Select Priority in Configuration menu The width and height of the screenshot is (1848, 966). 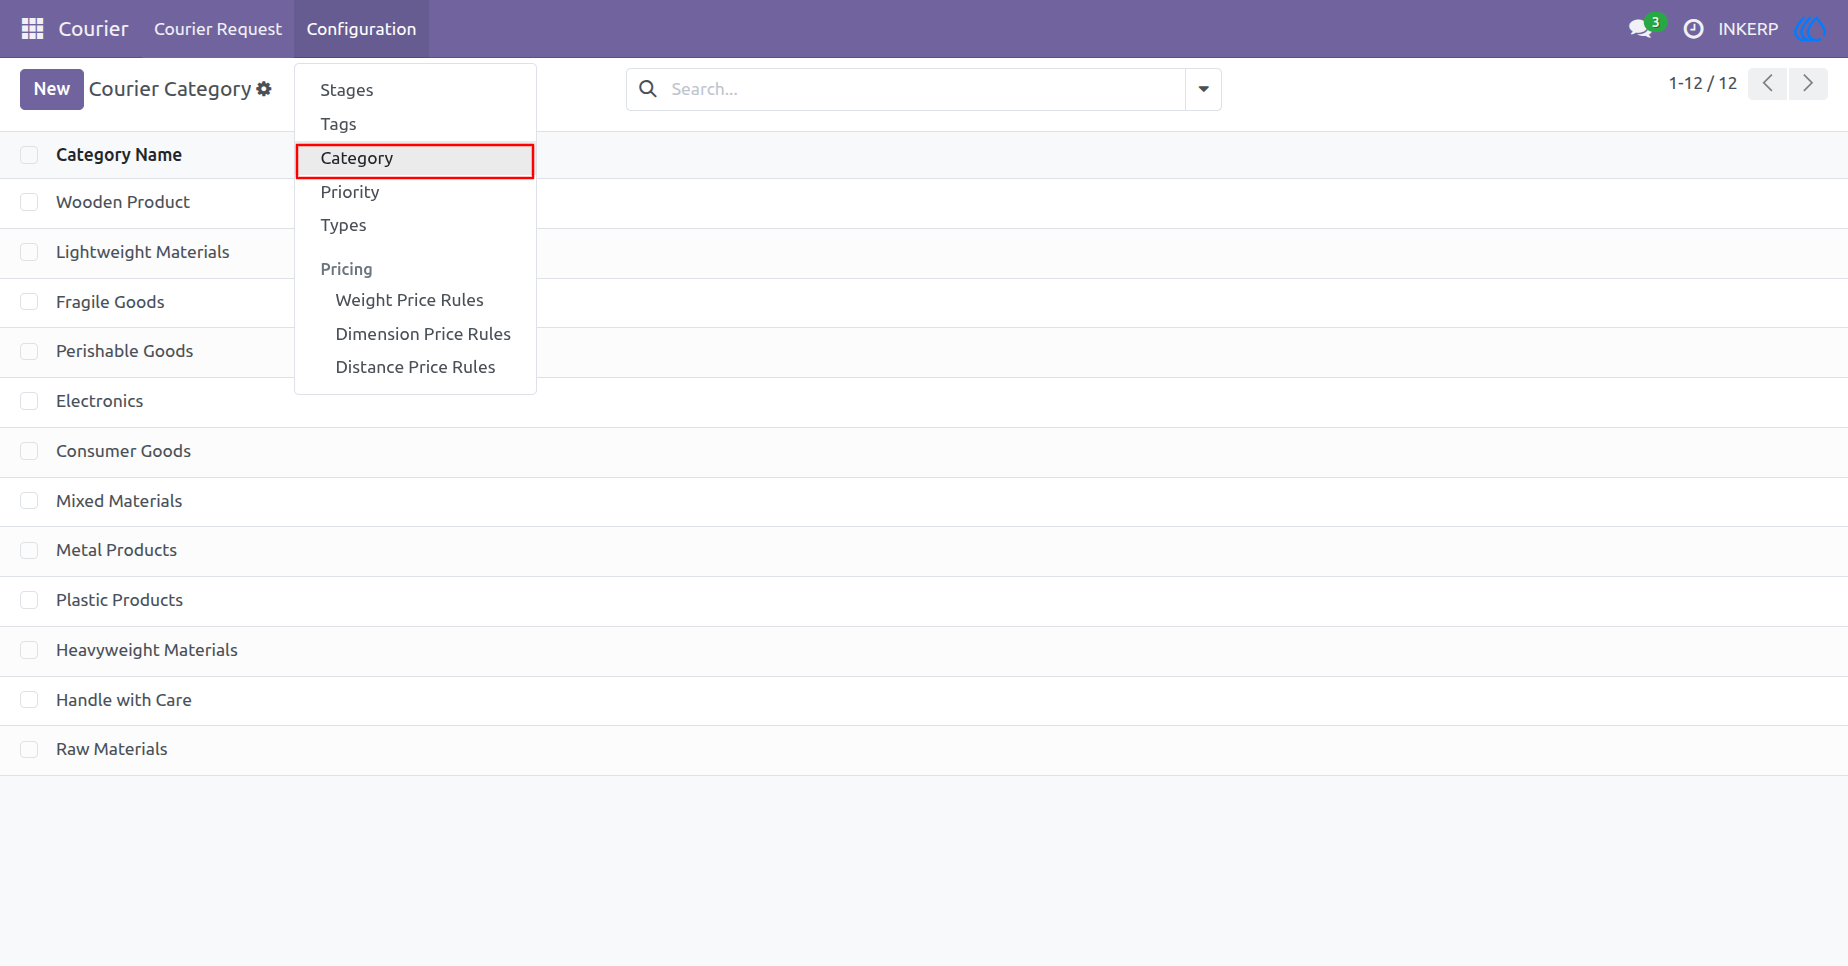(415, 192)
